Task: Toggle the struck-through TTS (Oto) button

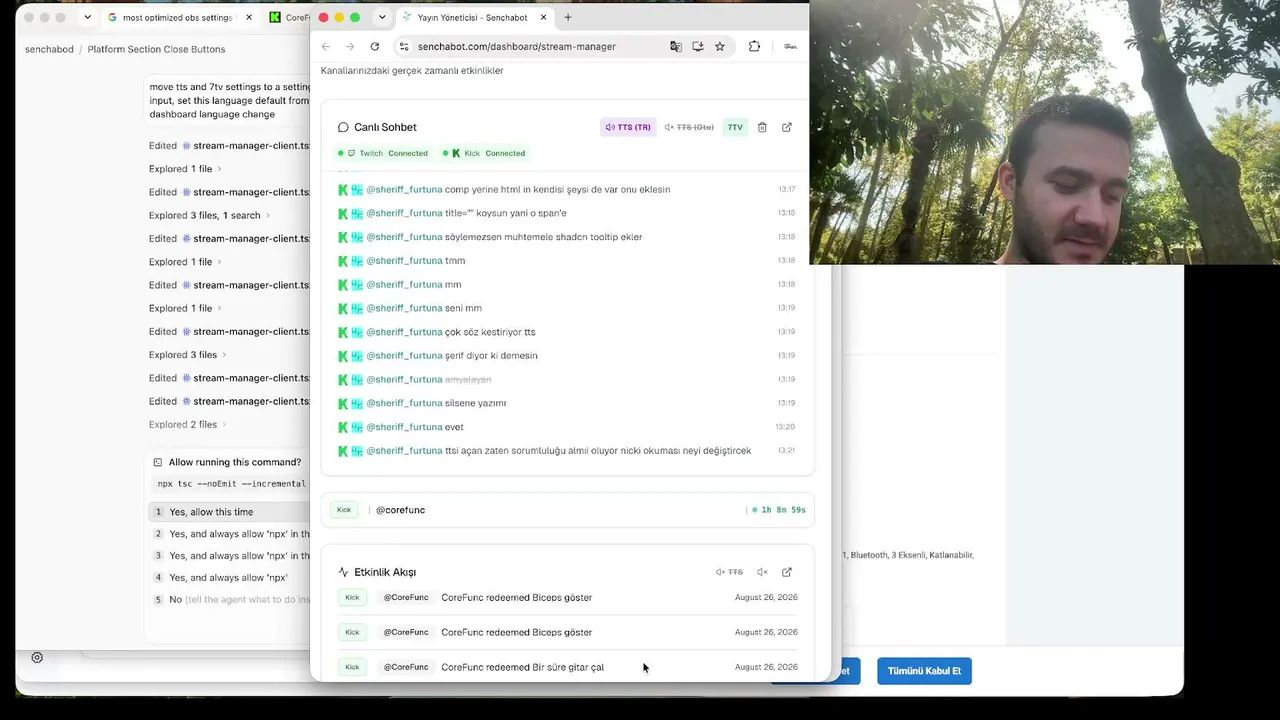Action: 689,127
